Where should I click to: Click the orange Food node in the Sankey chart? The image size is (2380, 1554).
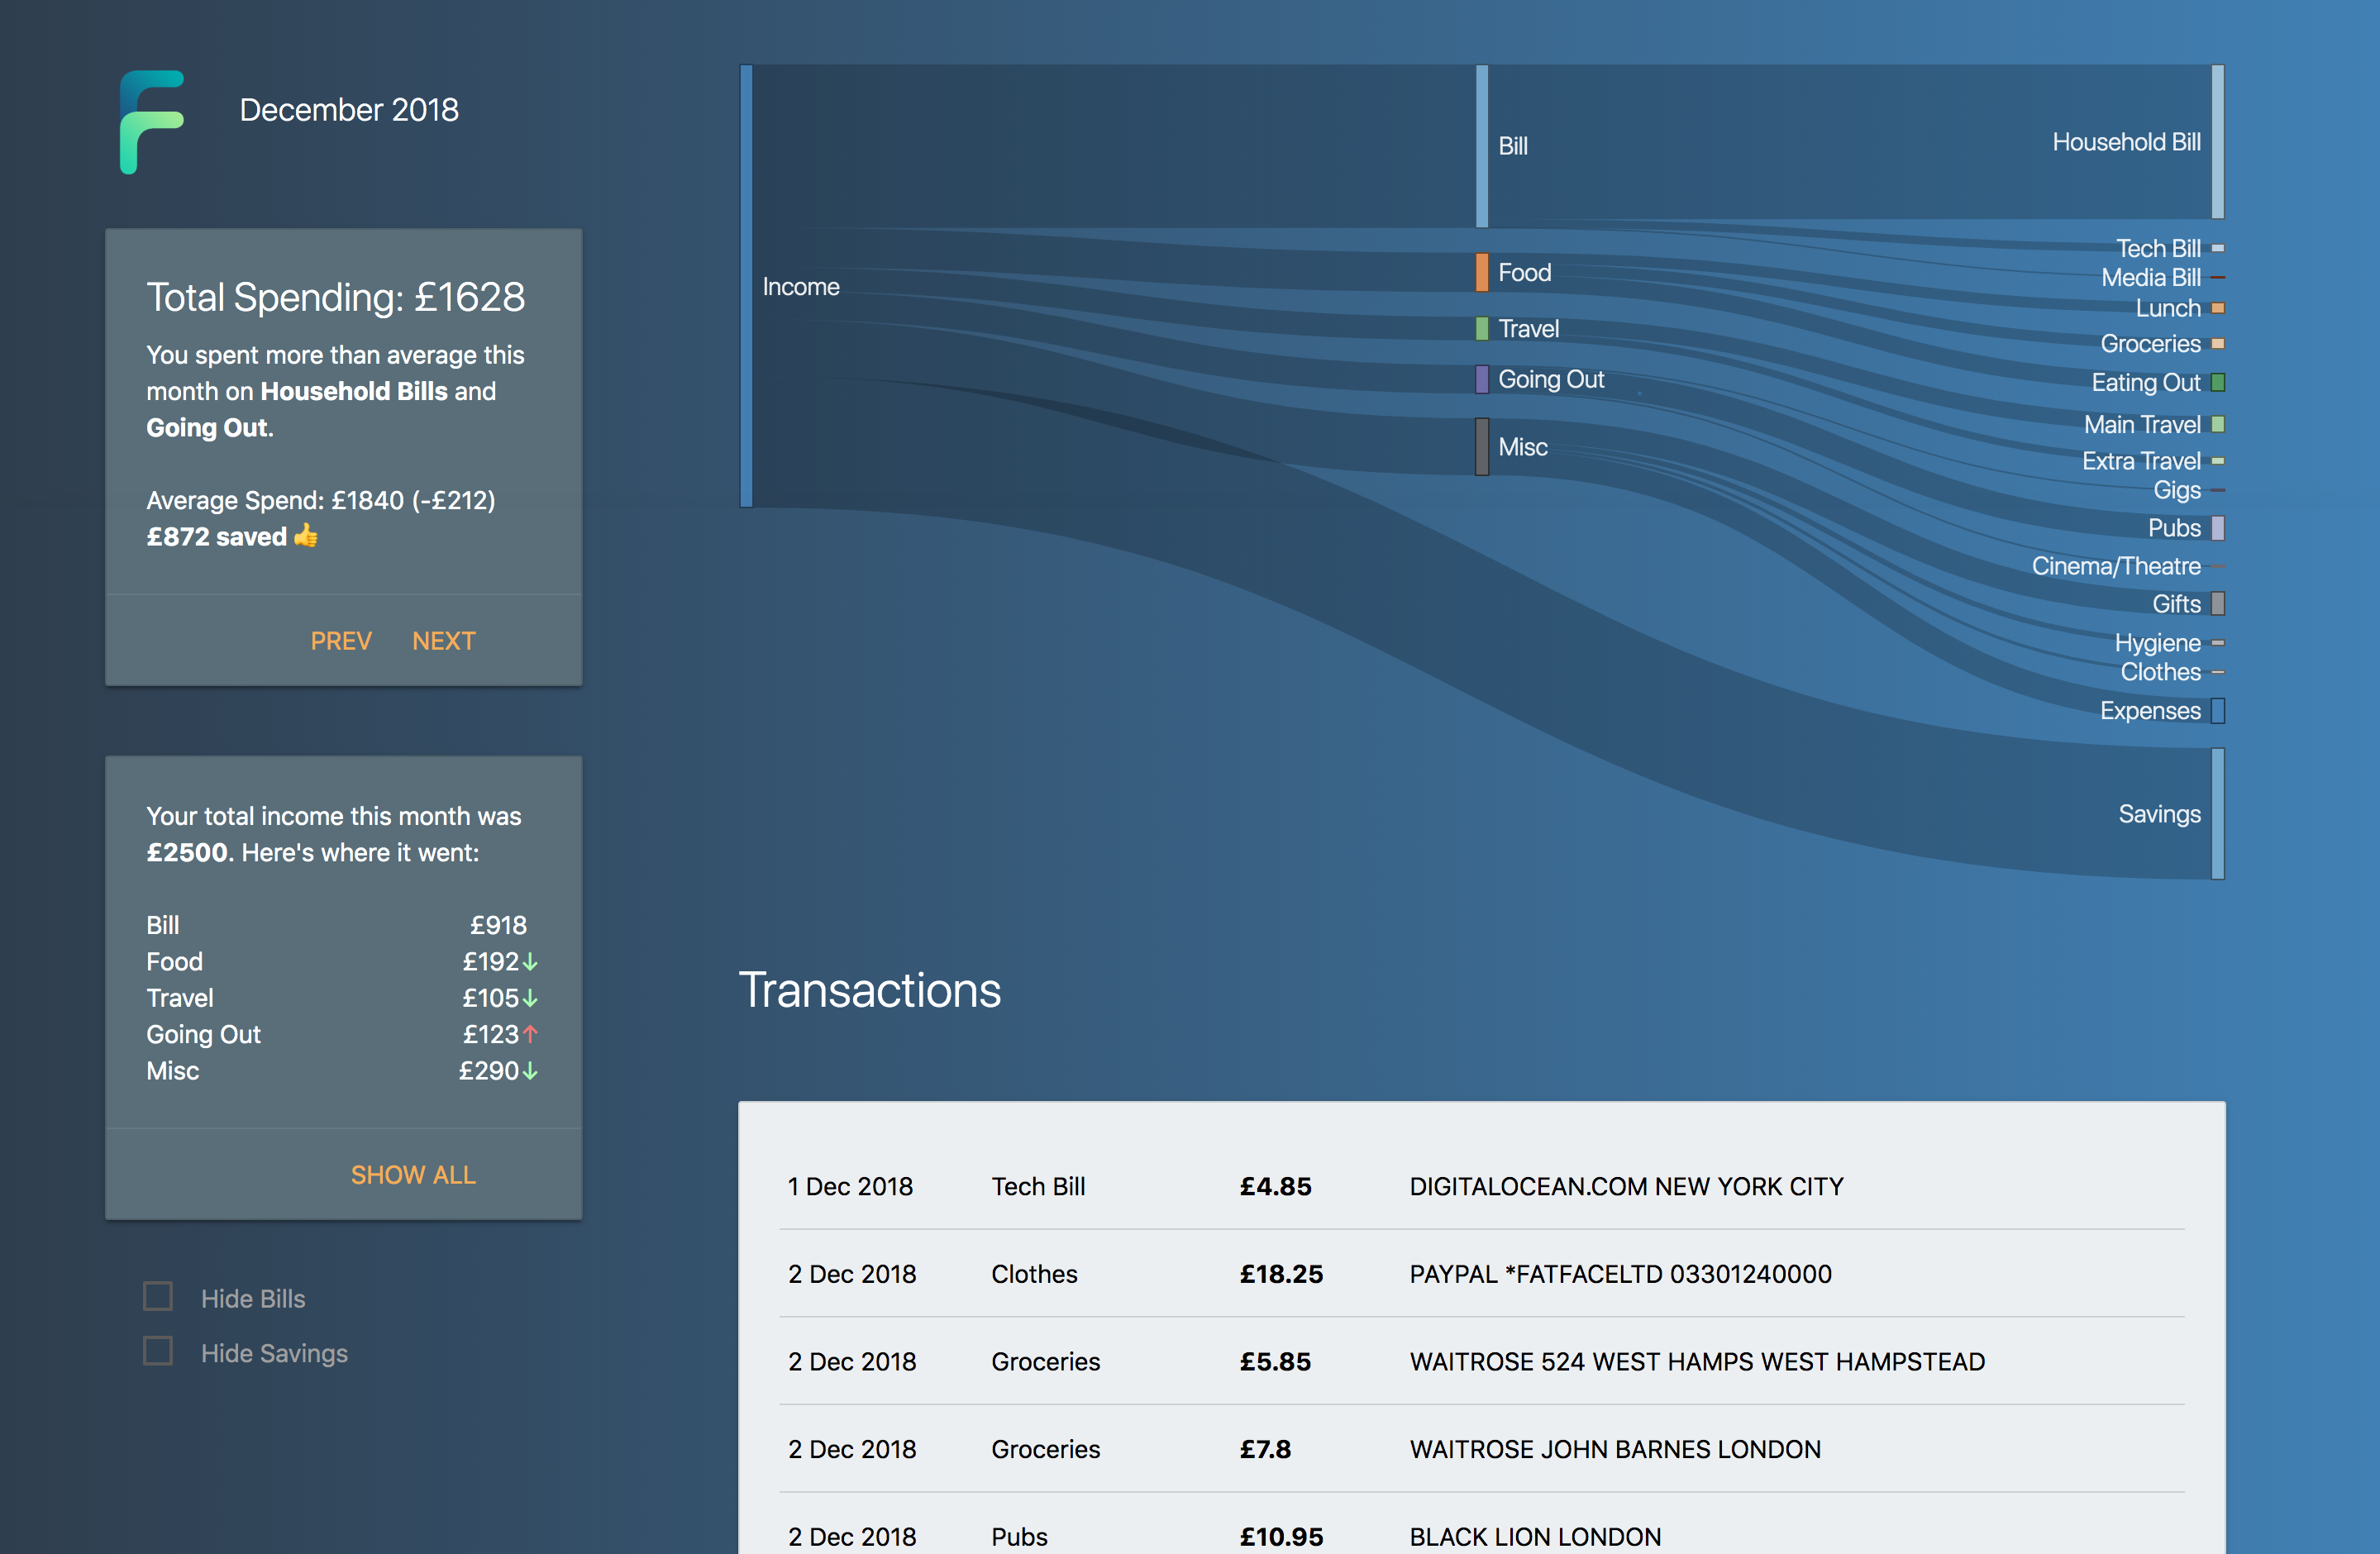(1481, 272)
